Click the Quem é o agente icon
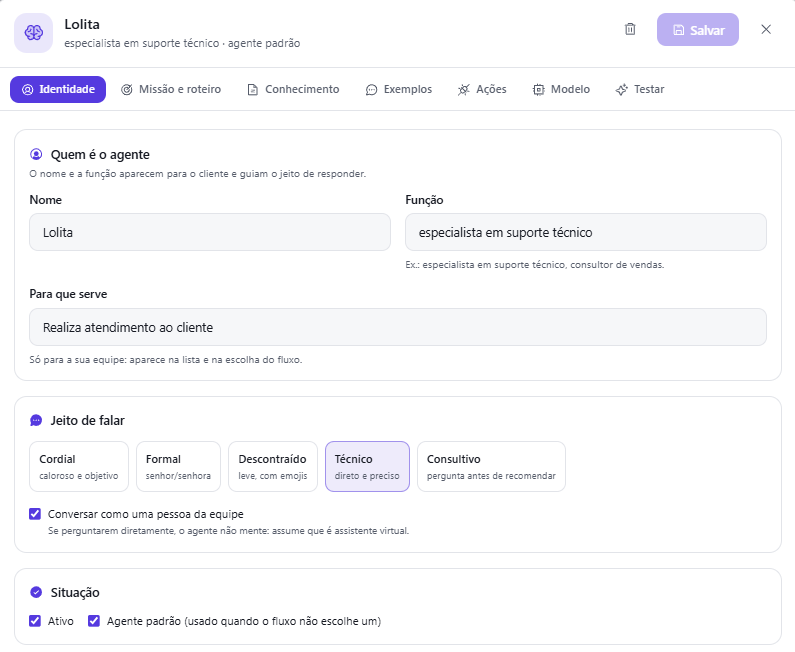 (x=36, y=154)
